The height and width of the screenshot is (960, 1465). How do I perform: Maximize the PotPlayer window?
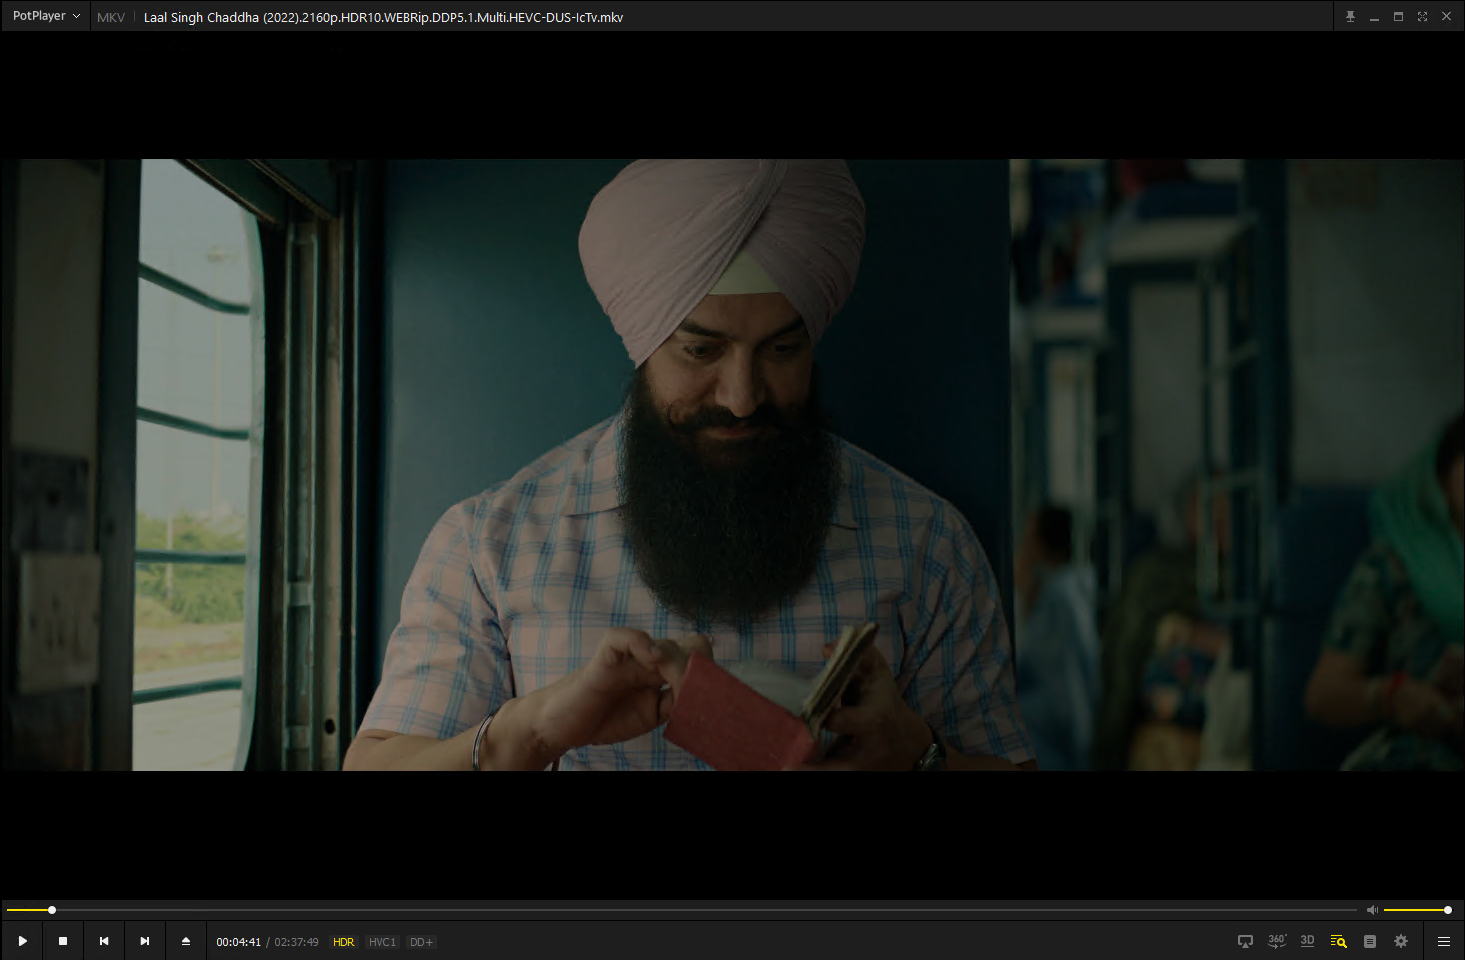(1398, 17)
